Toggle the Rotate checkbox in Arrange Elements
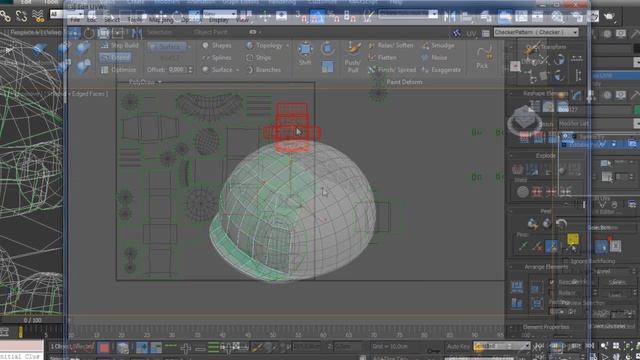The height and width of the screenshot is (360, 640). point(552,292)
